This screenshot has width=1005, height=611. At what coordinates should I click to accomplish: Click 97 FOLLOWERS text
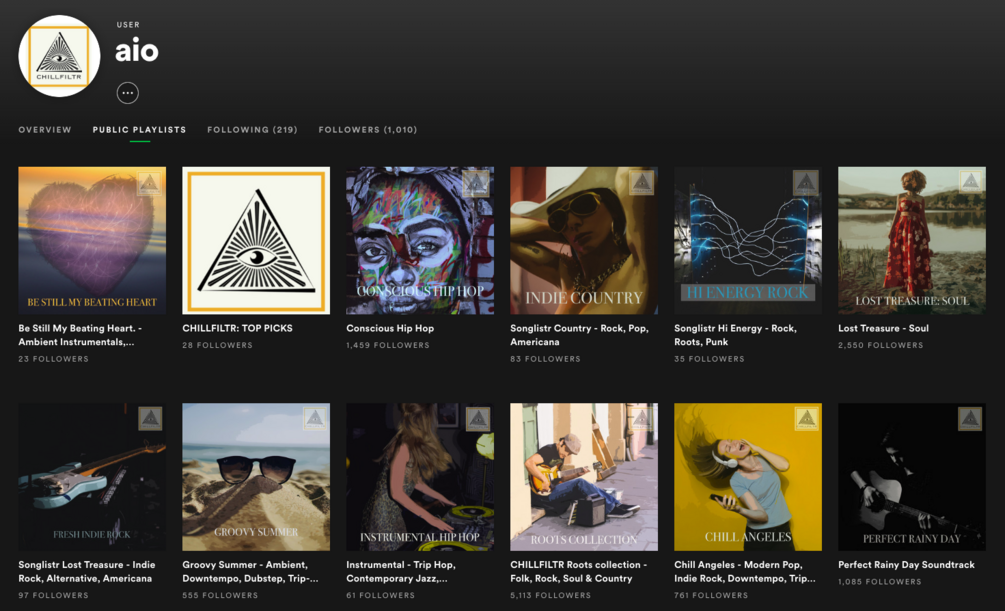point(53,596)
